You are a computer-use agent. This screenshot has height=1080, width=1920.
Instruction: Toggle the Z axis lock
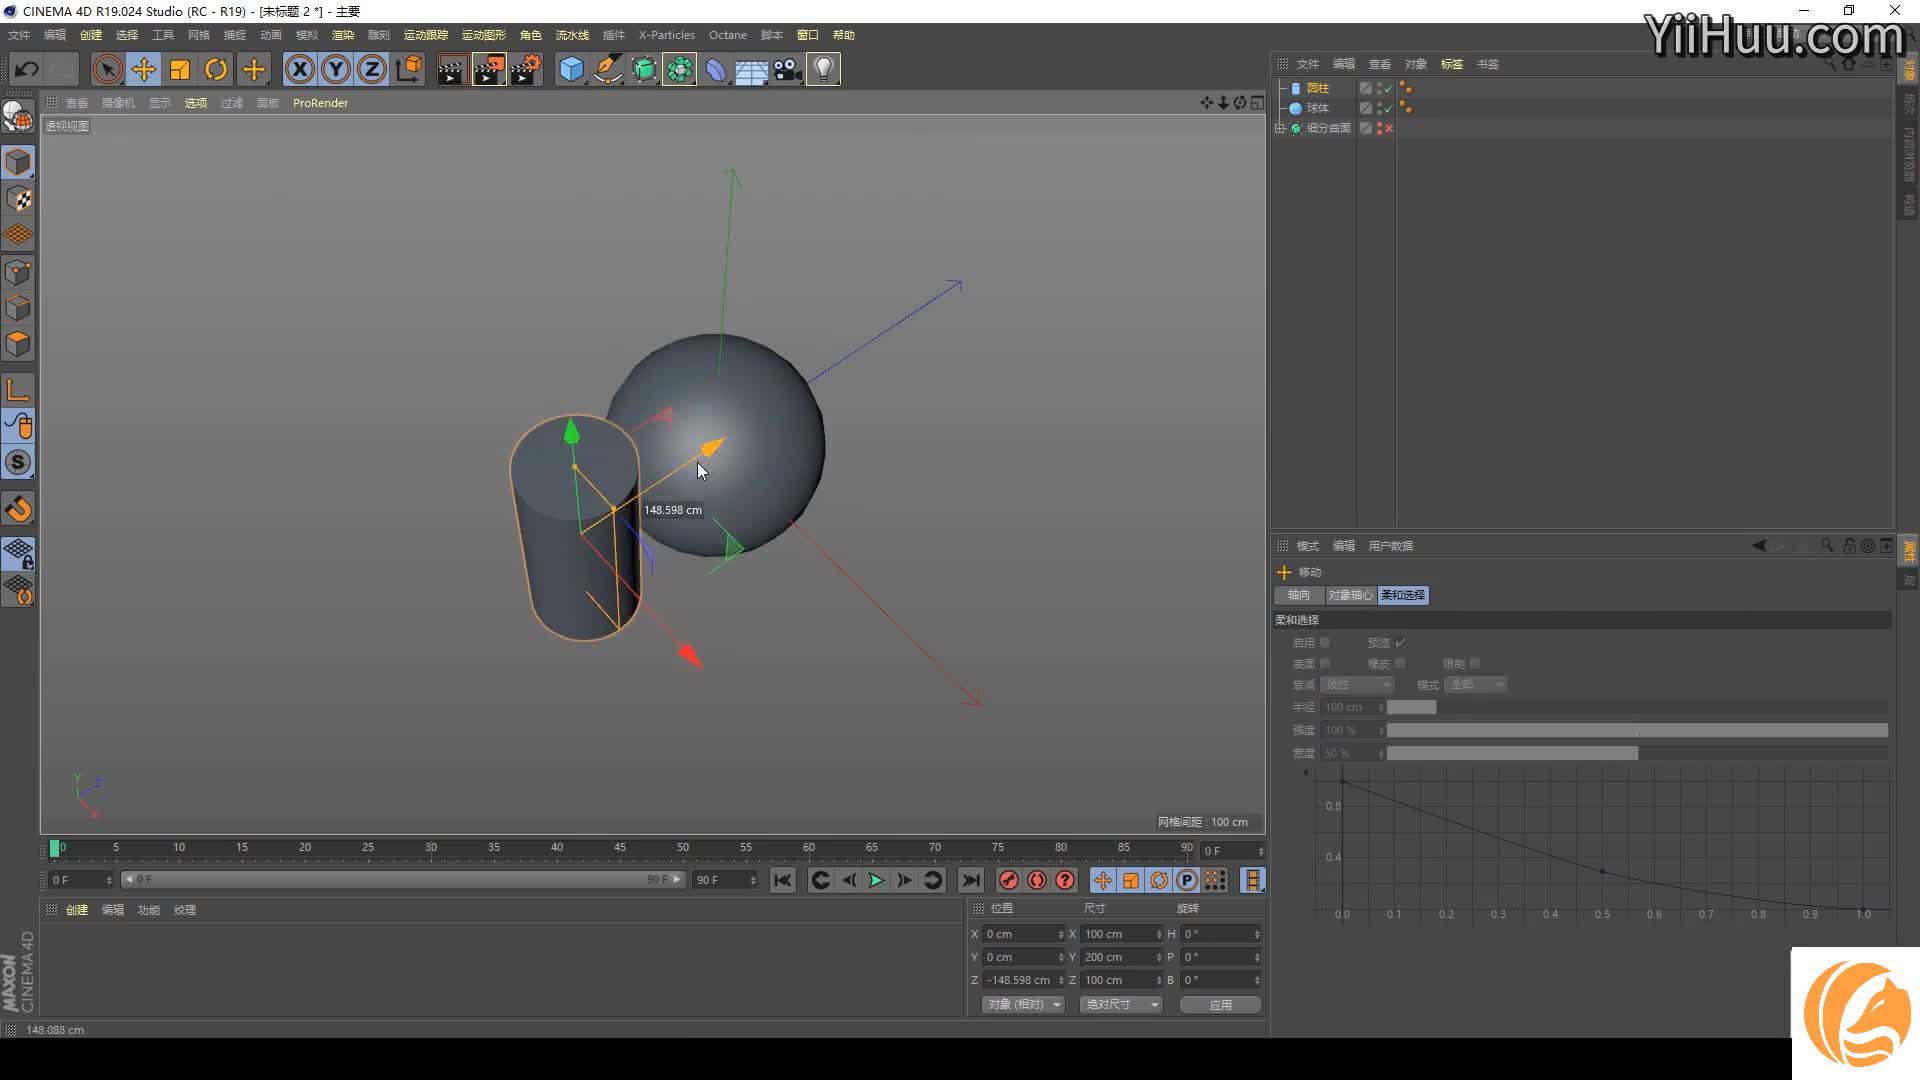(x=371, y=69)
